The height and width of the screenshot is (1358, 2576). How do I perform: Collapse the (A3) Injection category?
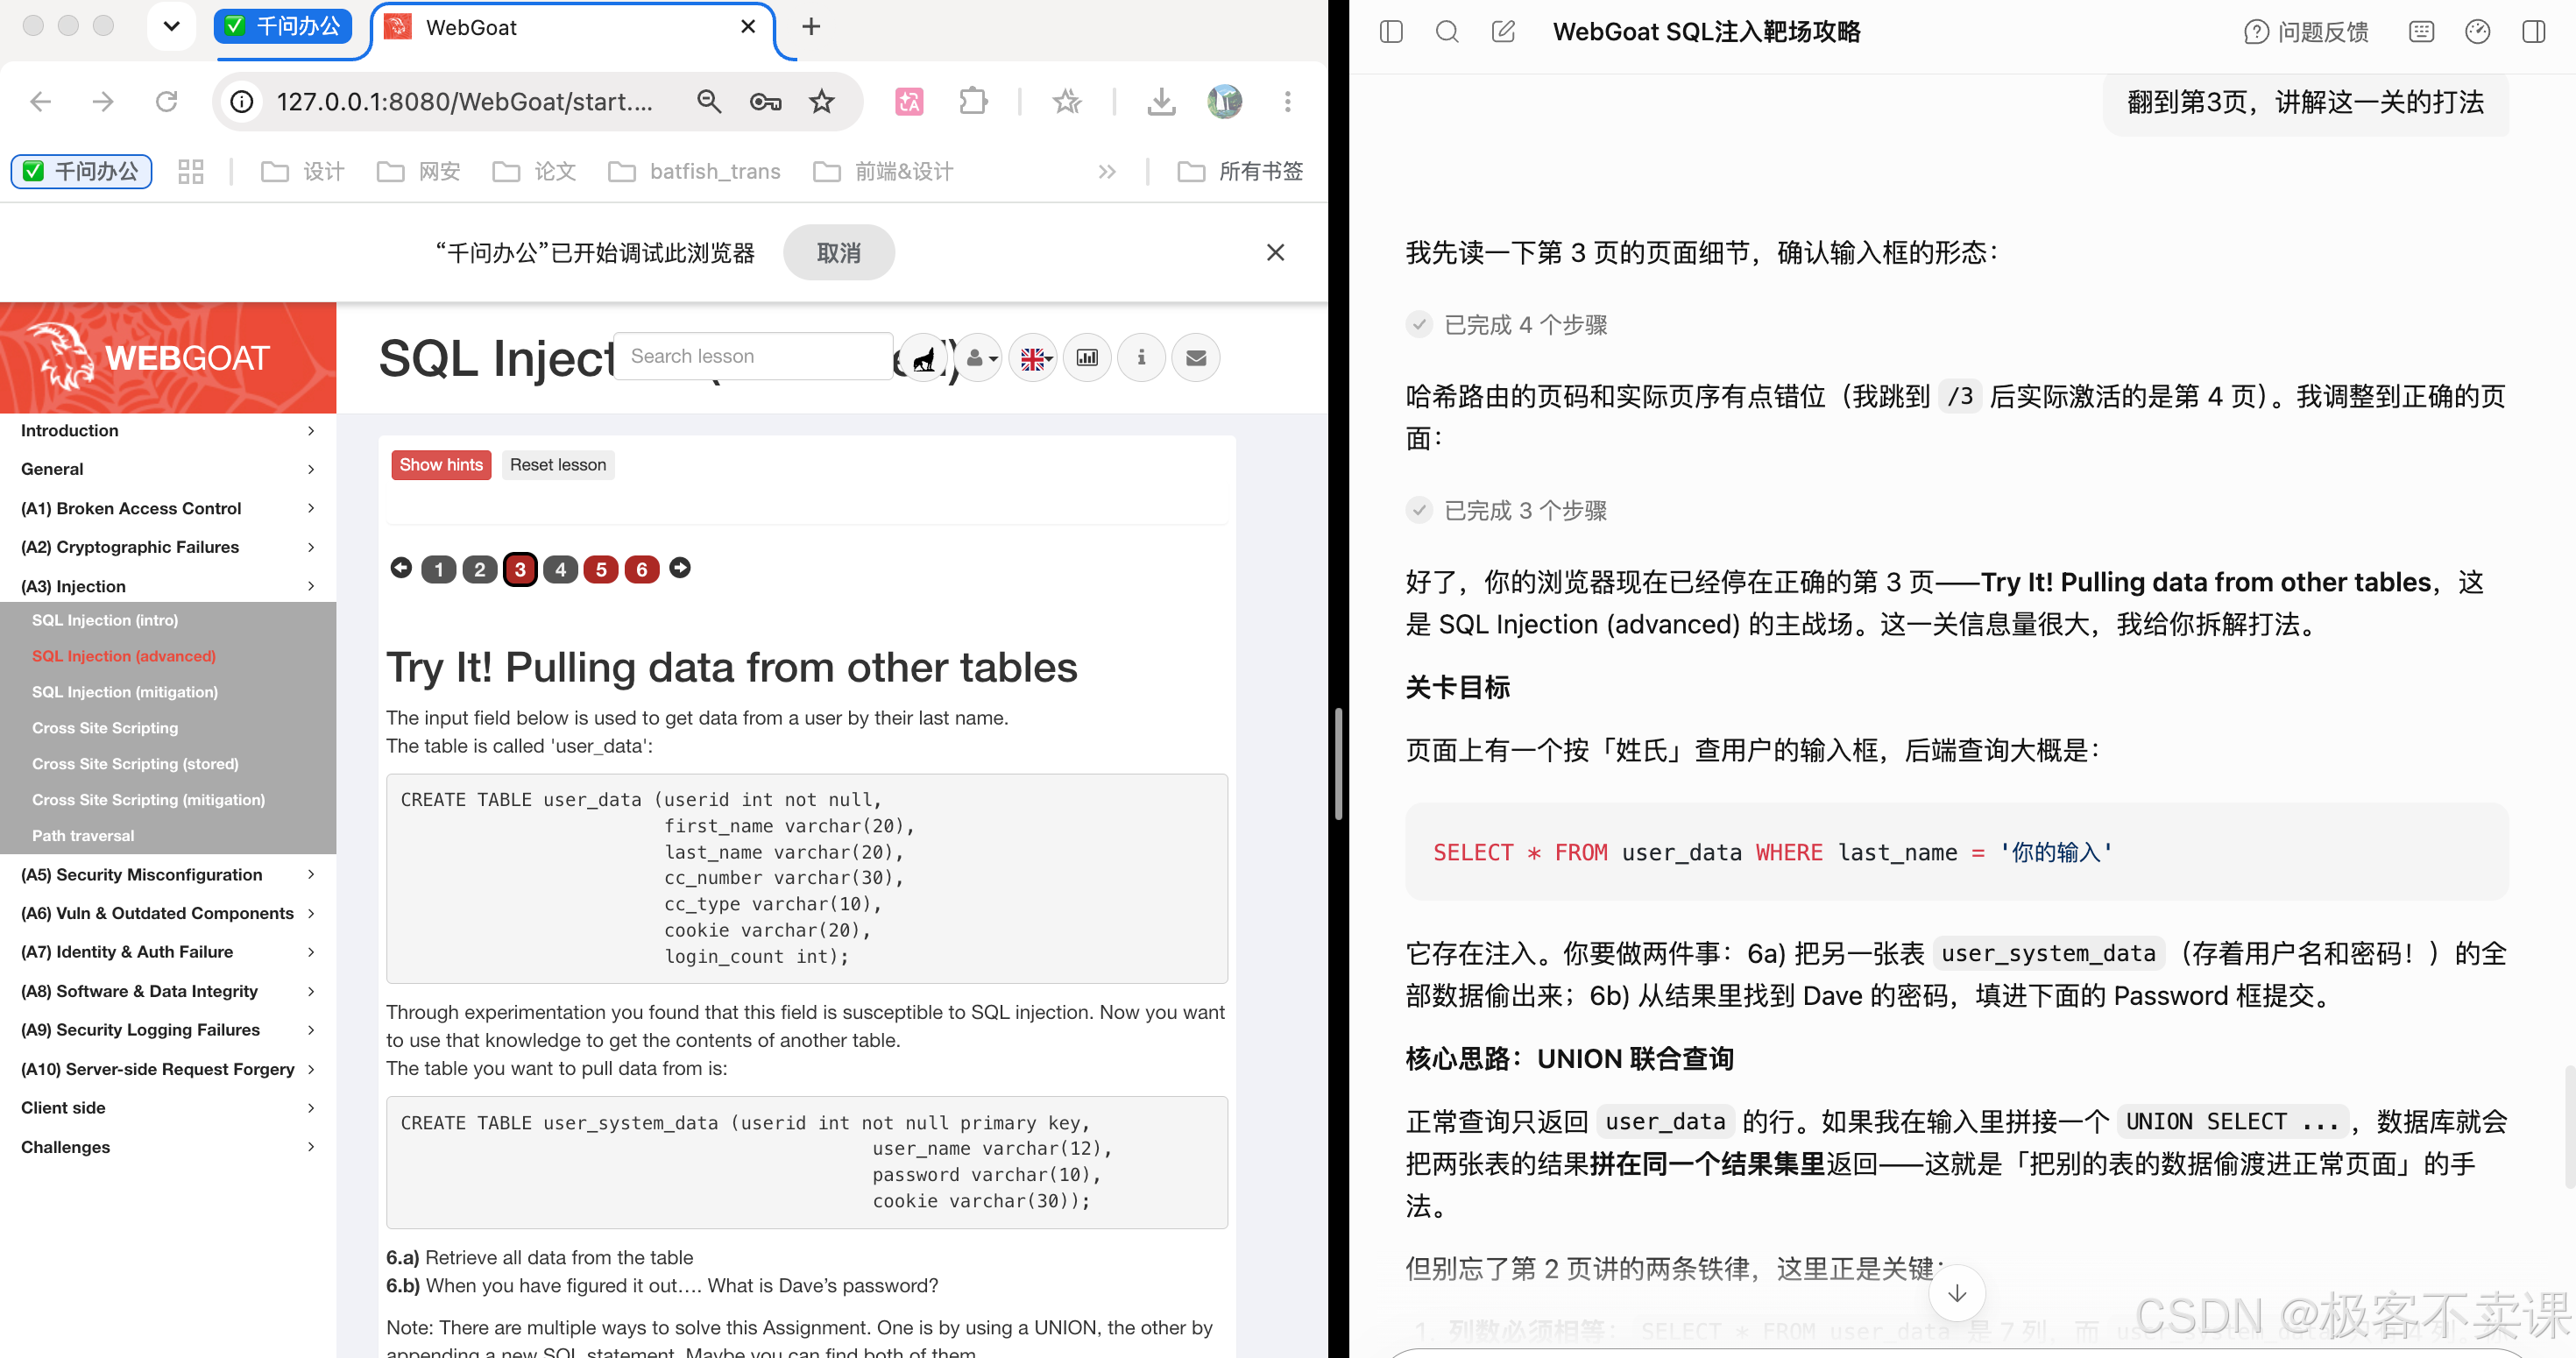tap(168, 586)
